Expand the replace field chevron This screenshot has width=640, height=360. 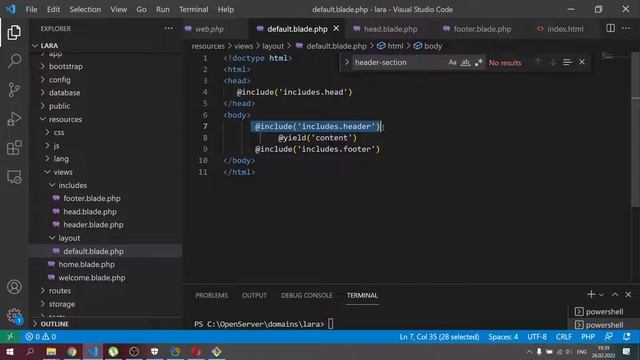347,62
